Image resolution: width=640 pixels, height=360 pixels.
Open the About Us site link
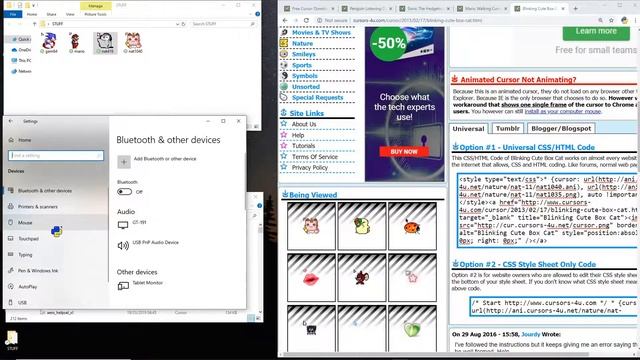tap(304, 124)
